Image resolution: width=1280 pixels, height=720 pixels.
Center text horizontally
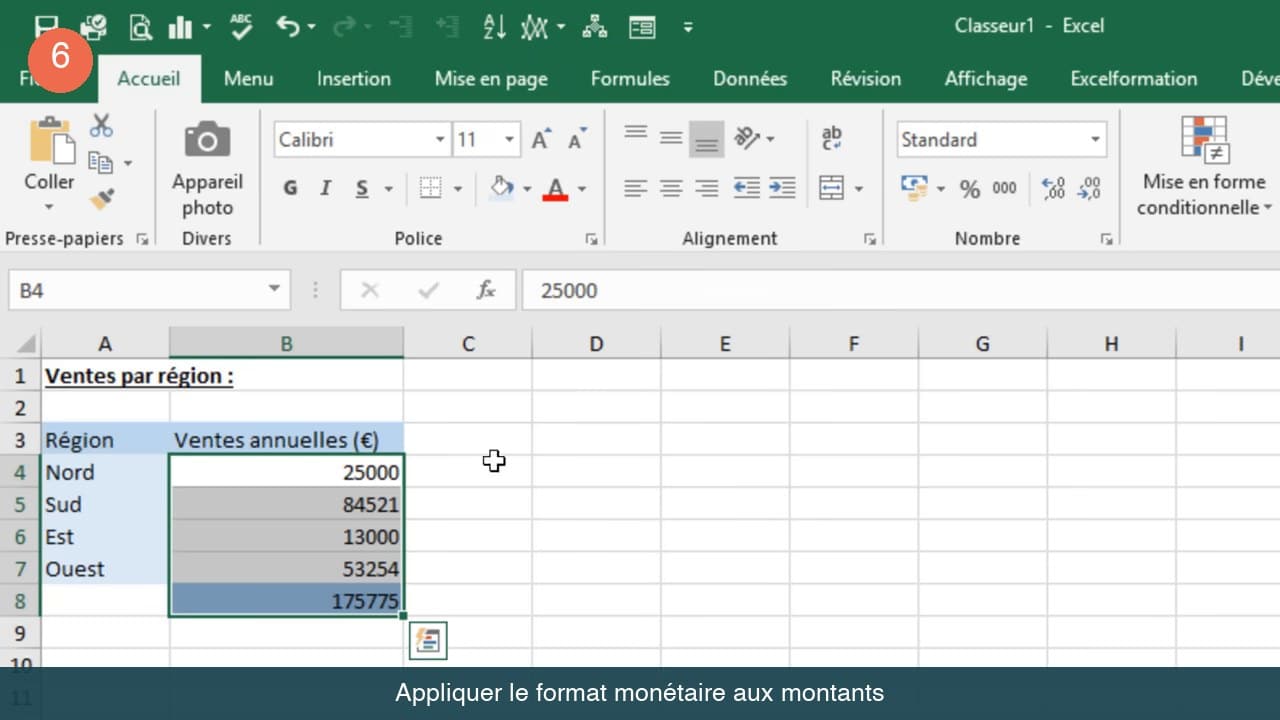671,187
